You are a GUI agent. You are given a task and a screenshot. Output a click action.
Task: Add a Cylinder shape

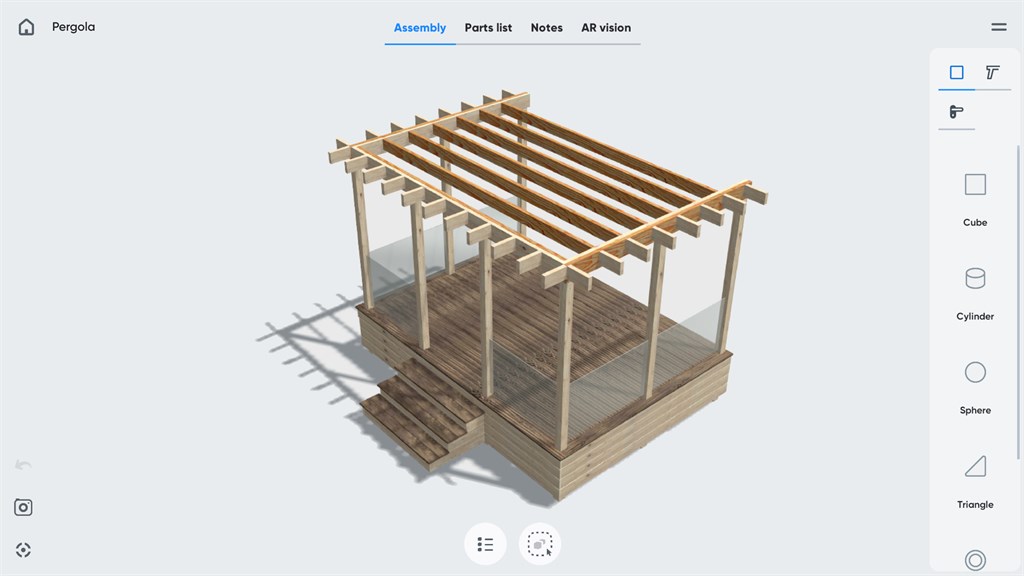click(975, 279)
